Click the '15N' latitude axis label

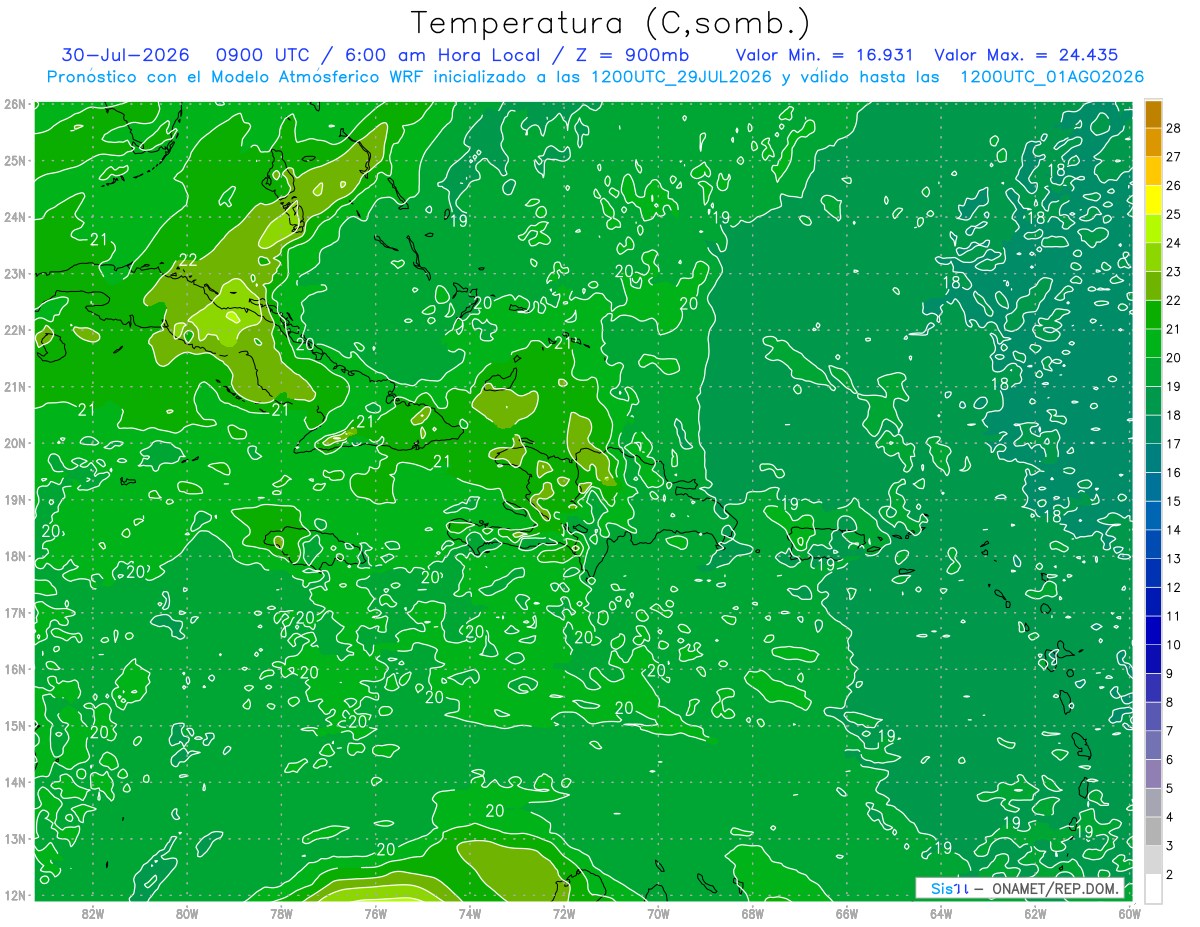point(15,725)
